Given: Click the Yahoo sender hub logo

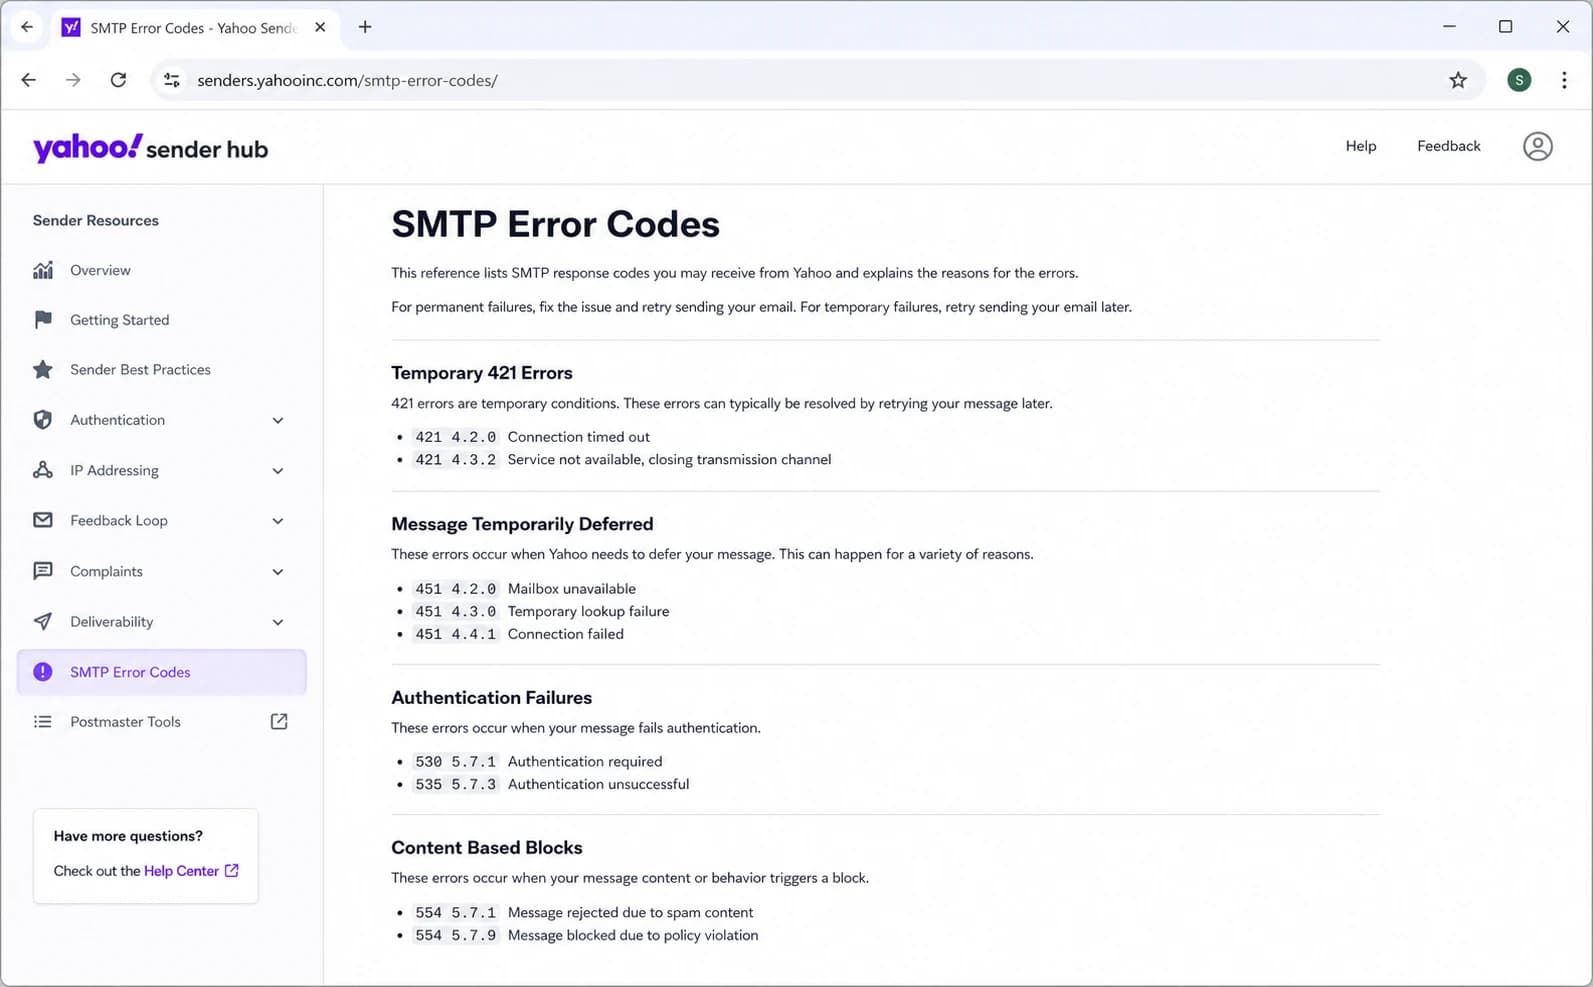Looking at the screenshot, I should pyautogui.click(x=151, y=148).
